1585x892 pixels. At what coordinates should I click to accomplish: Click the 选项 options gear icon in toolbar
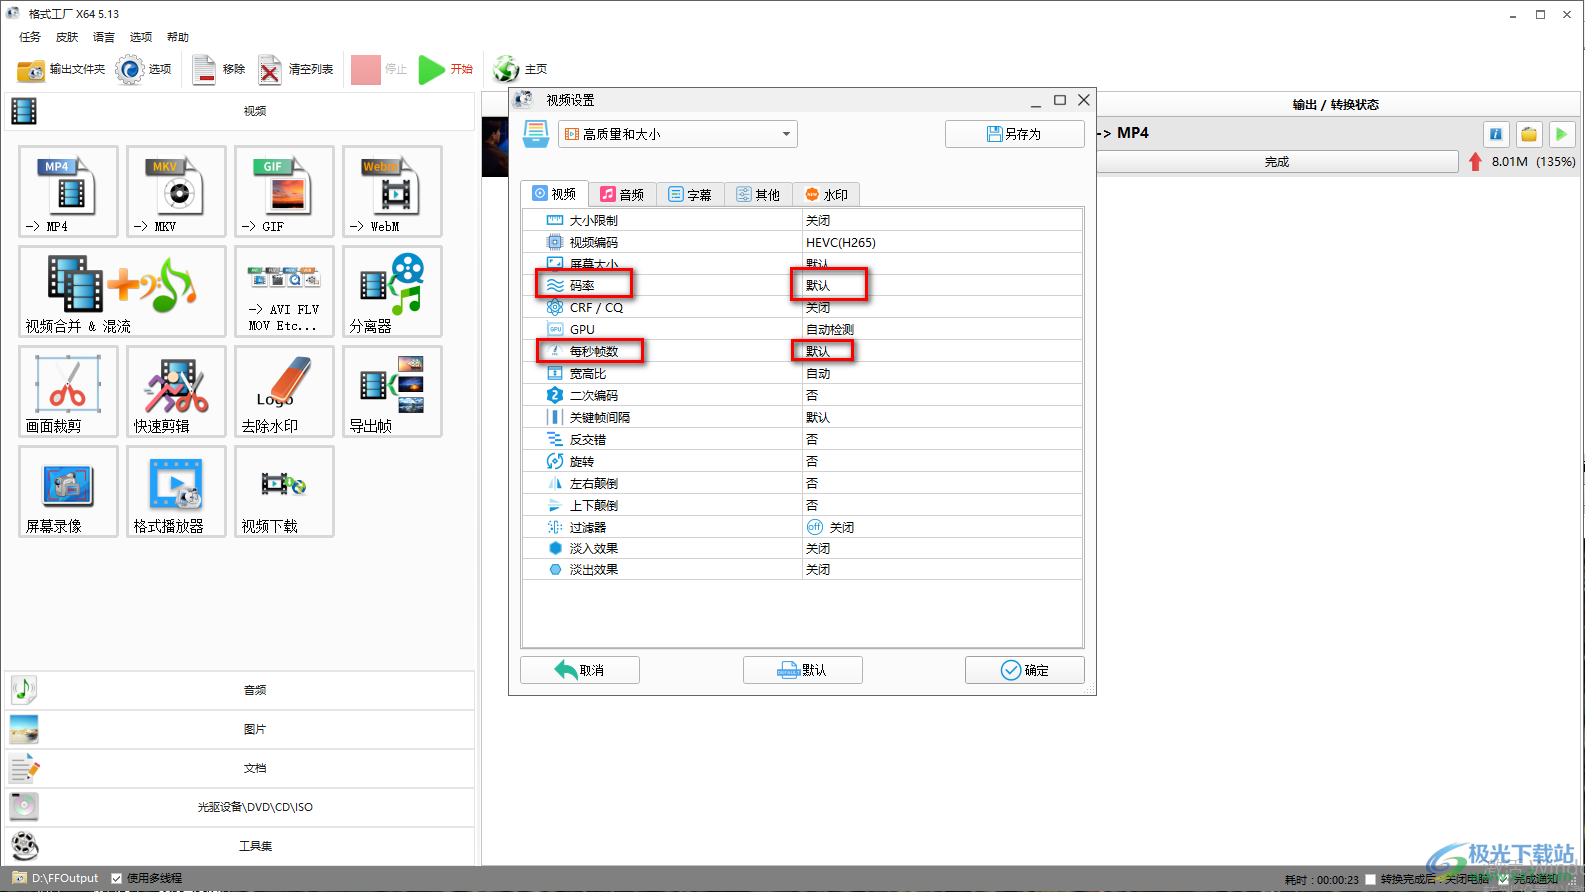(129, 70)
